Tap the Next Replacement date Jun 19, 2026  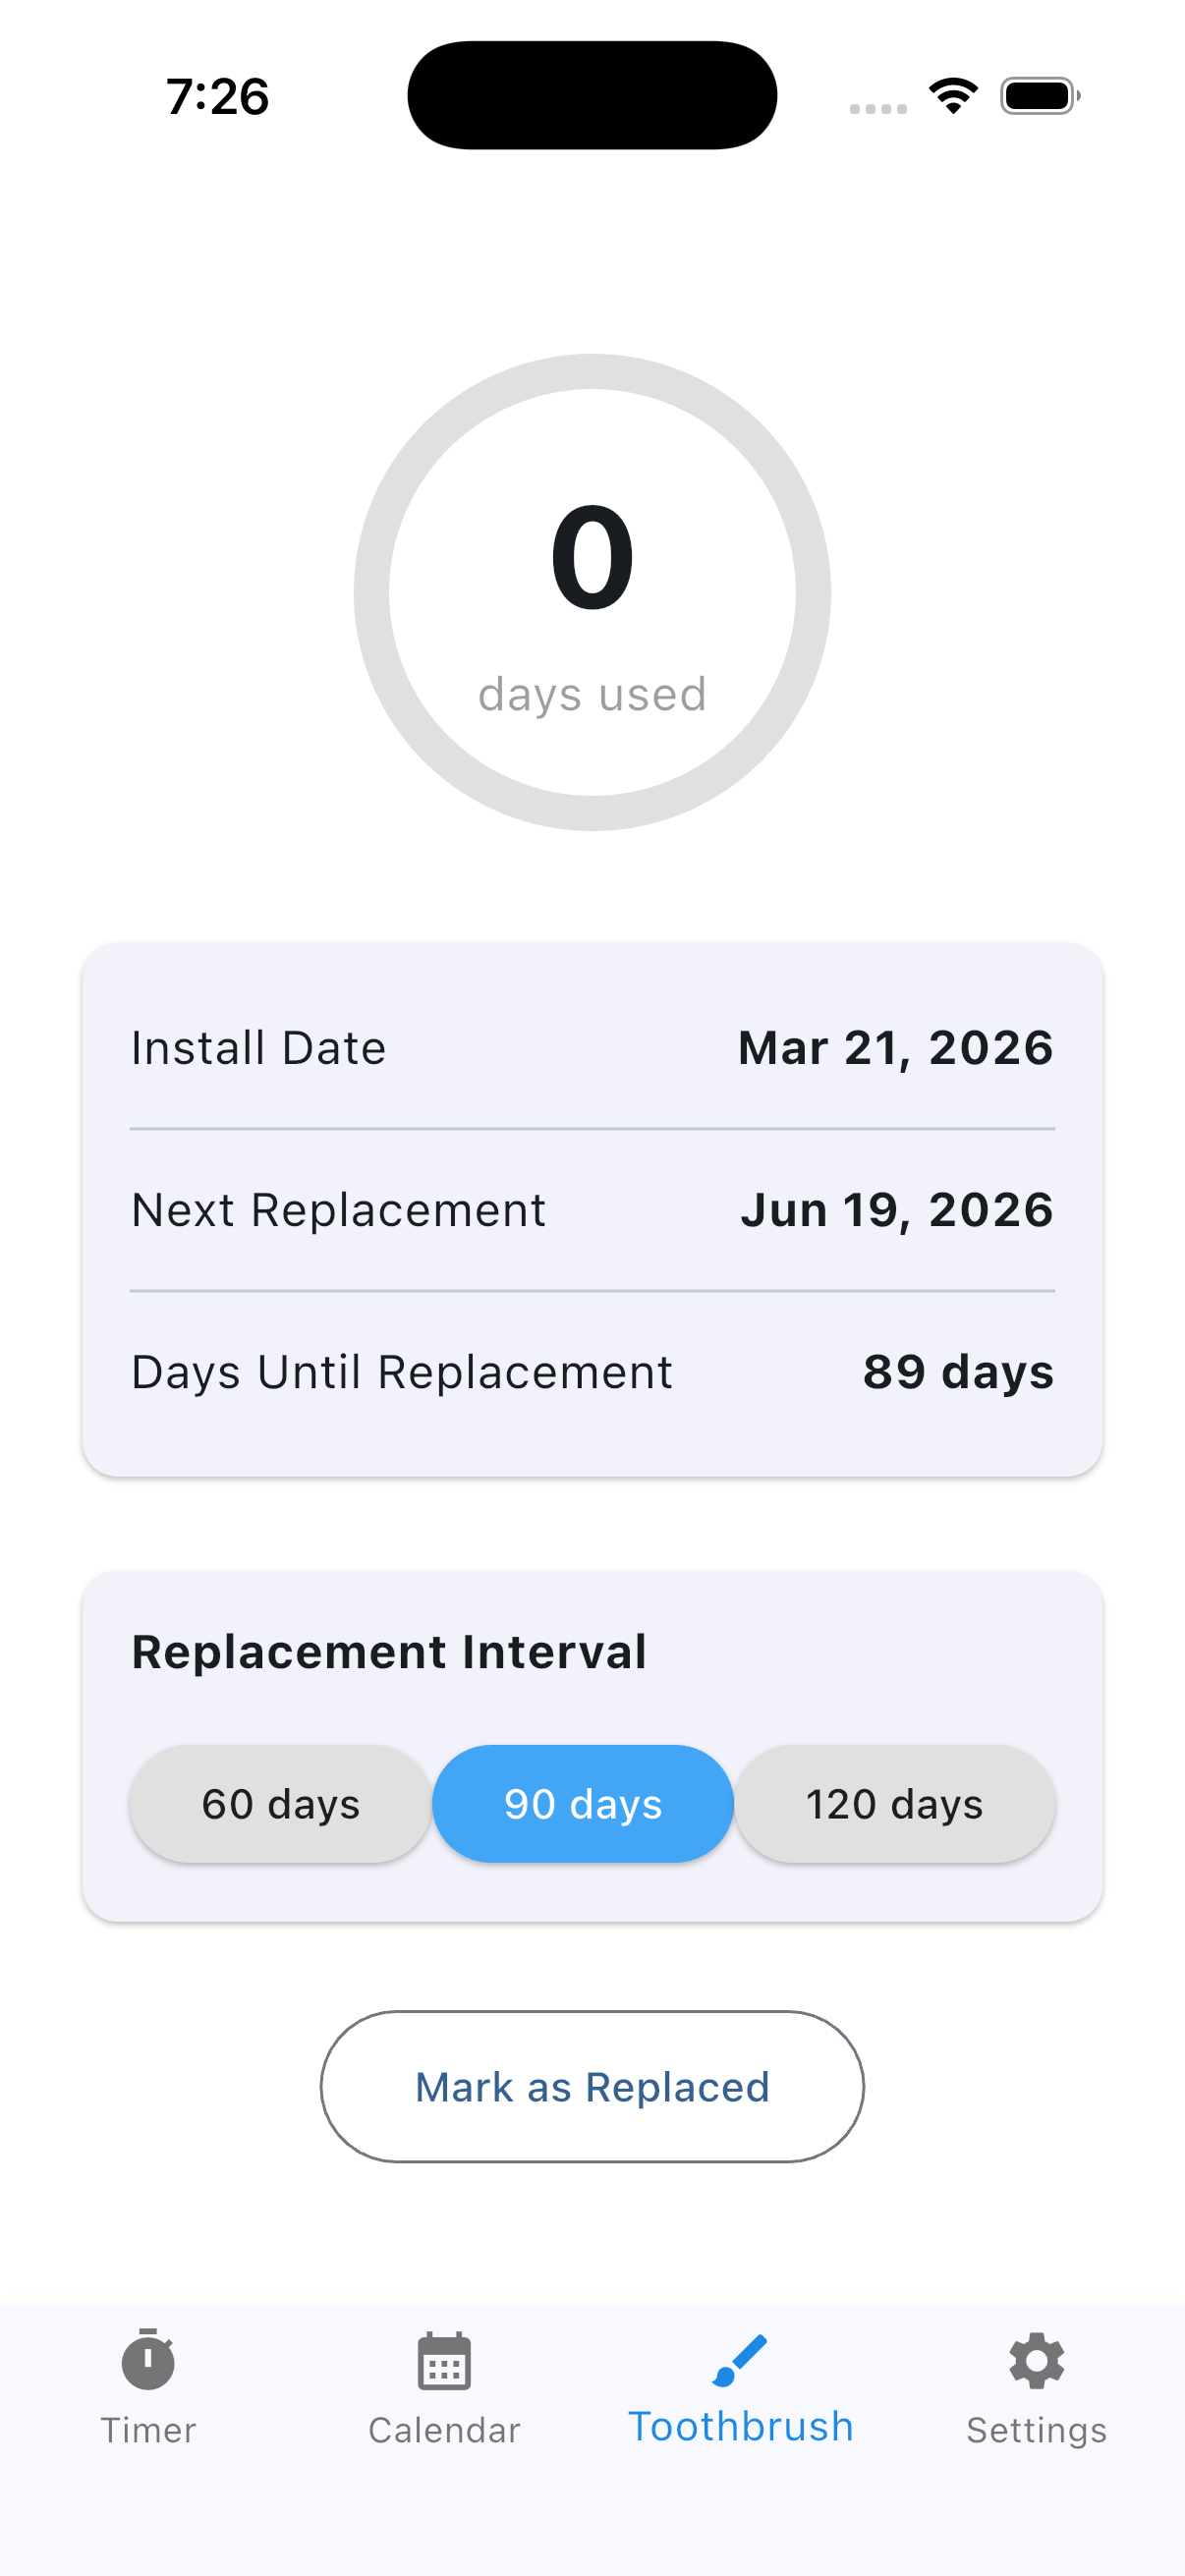[x=897, y=1210]
